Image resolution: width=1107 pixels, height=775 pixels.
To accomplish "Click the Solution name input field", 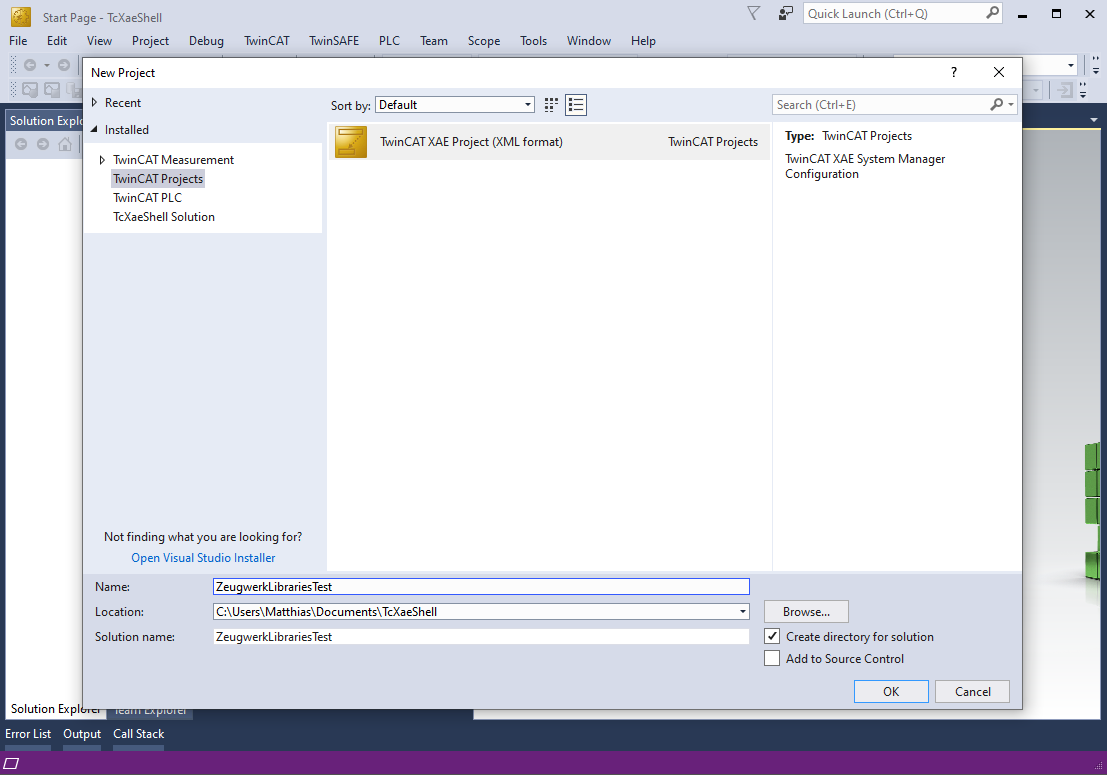I will tap(481, 636).
